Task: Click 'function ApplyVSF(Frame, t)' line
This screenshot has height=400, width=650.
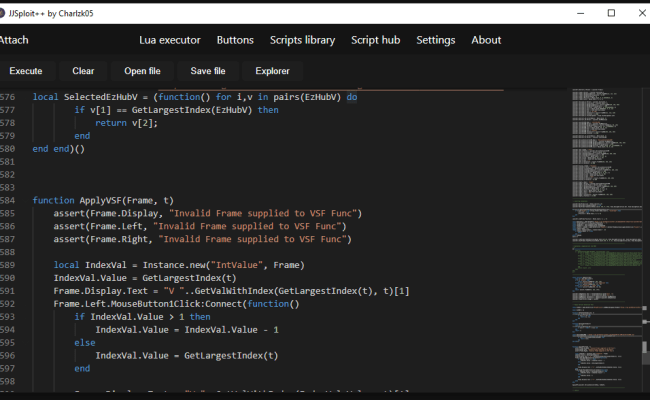Action: click(x=103, y=201)
